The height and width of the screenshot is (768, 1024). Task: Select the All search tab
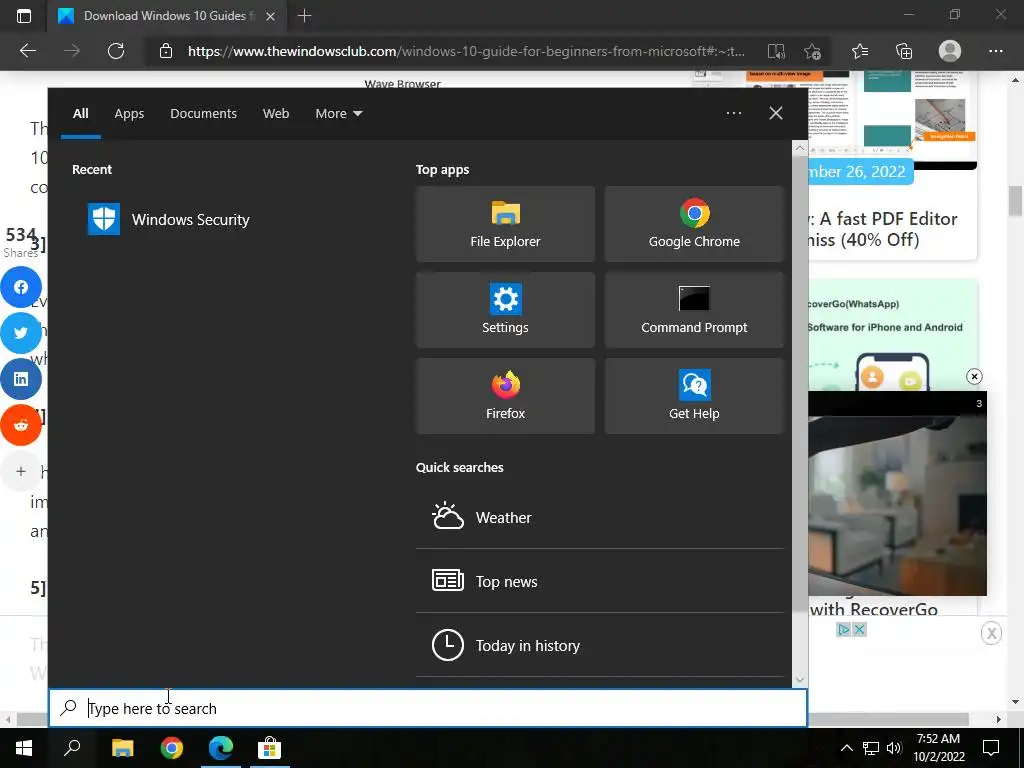pos(80,114)
